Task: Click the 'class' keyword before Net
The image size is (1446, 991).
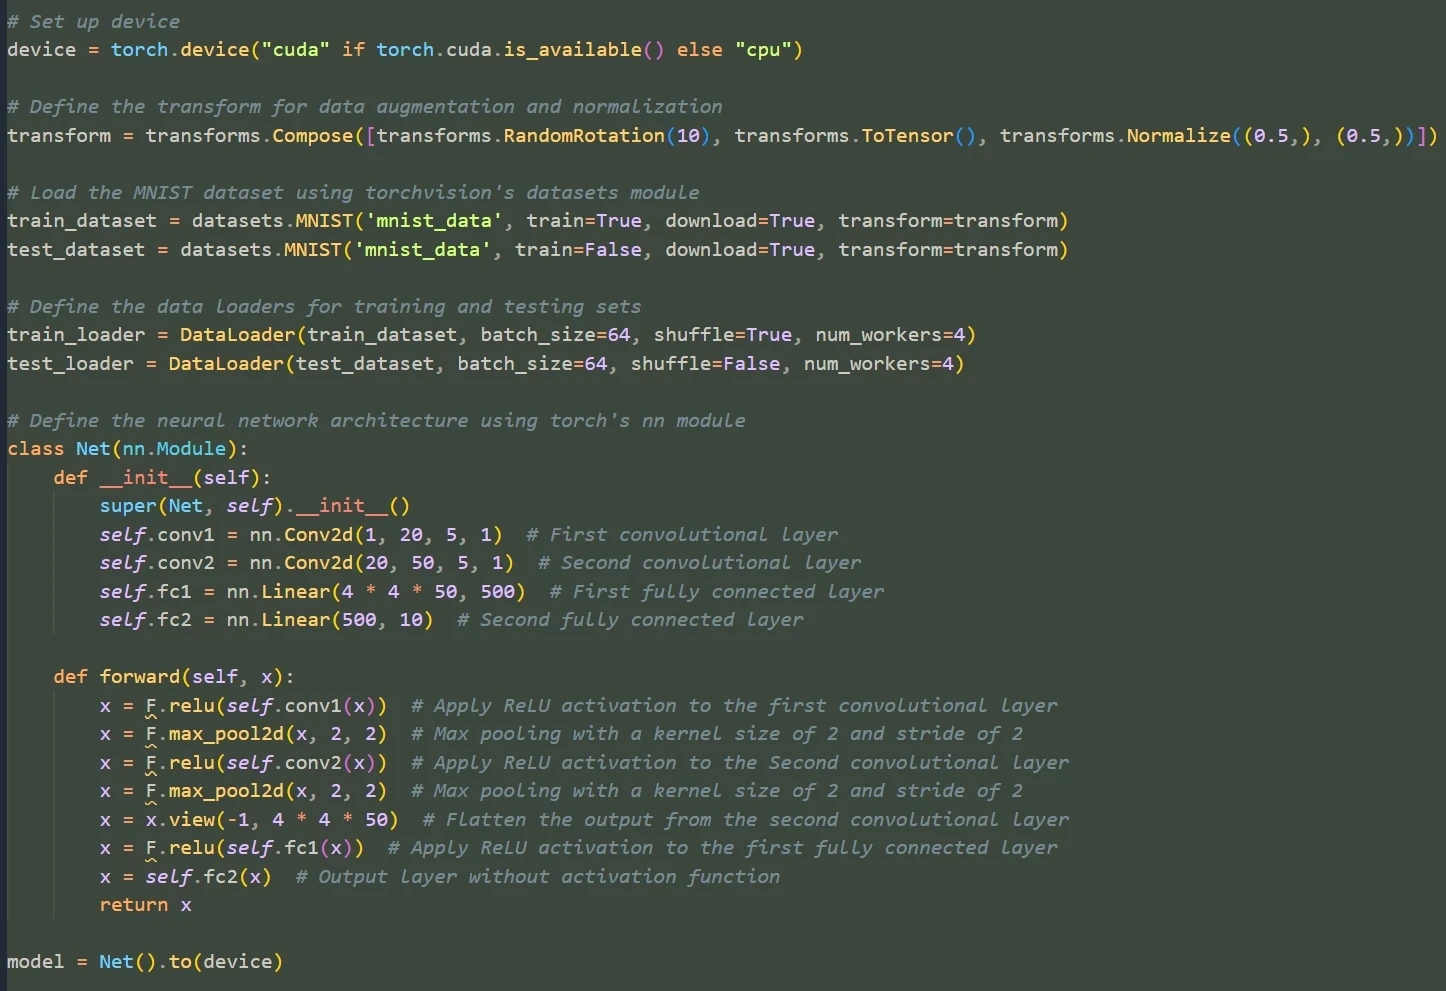Action: (35, 448)
